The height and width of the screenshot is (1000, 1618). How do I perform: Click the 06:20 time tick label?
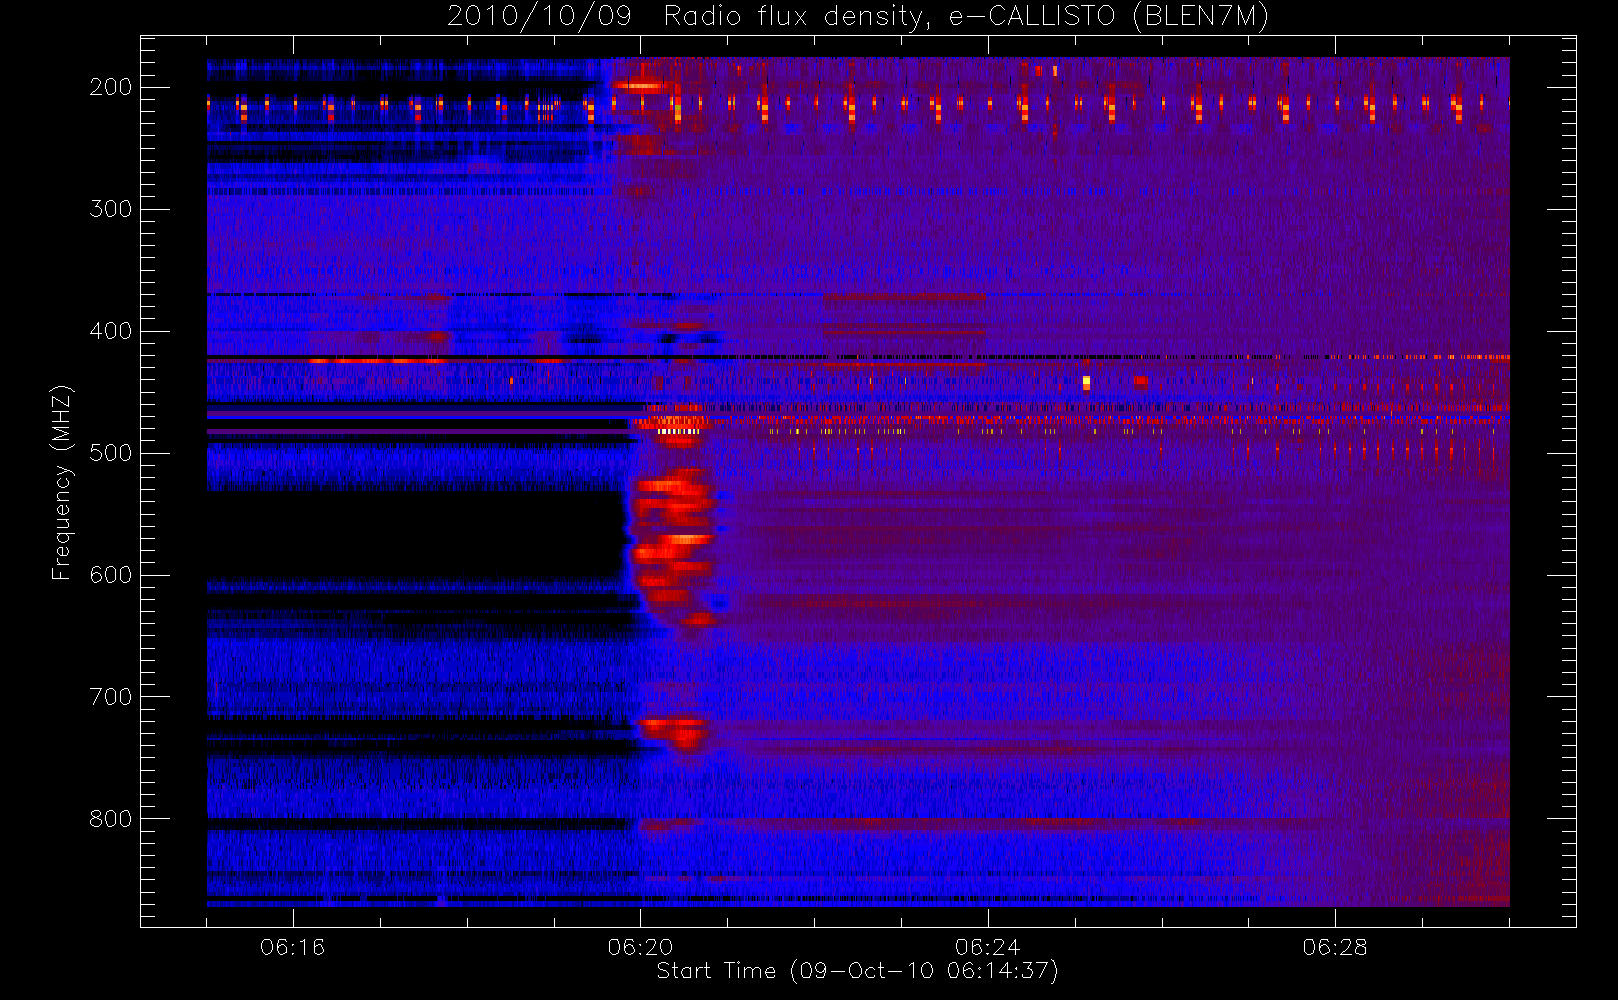click(640, 947)
